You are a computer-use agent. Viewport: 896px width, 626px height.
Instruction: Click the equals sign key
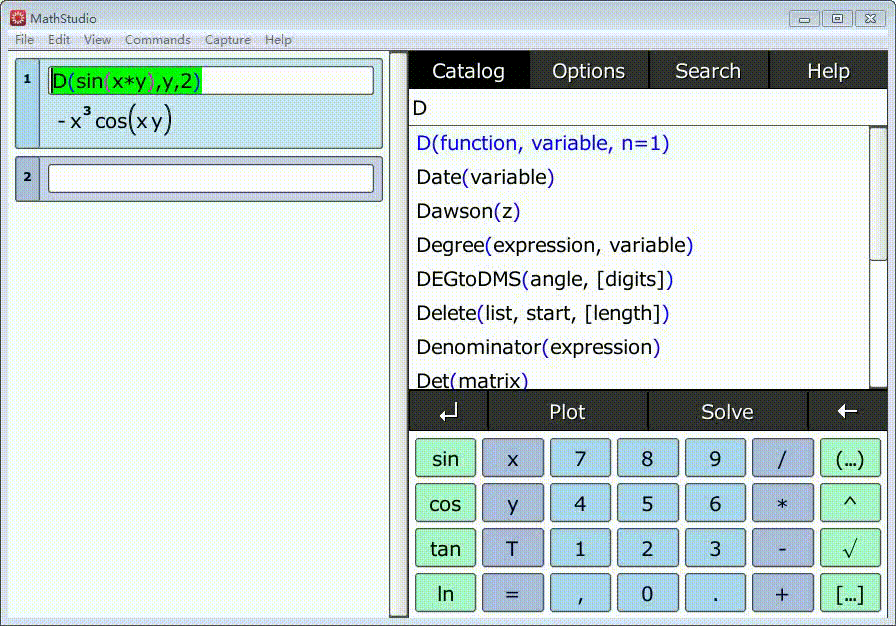(x=513, y=593)
